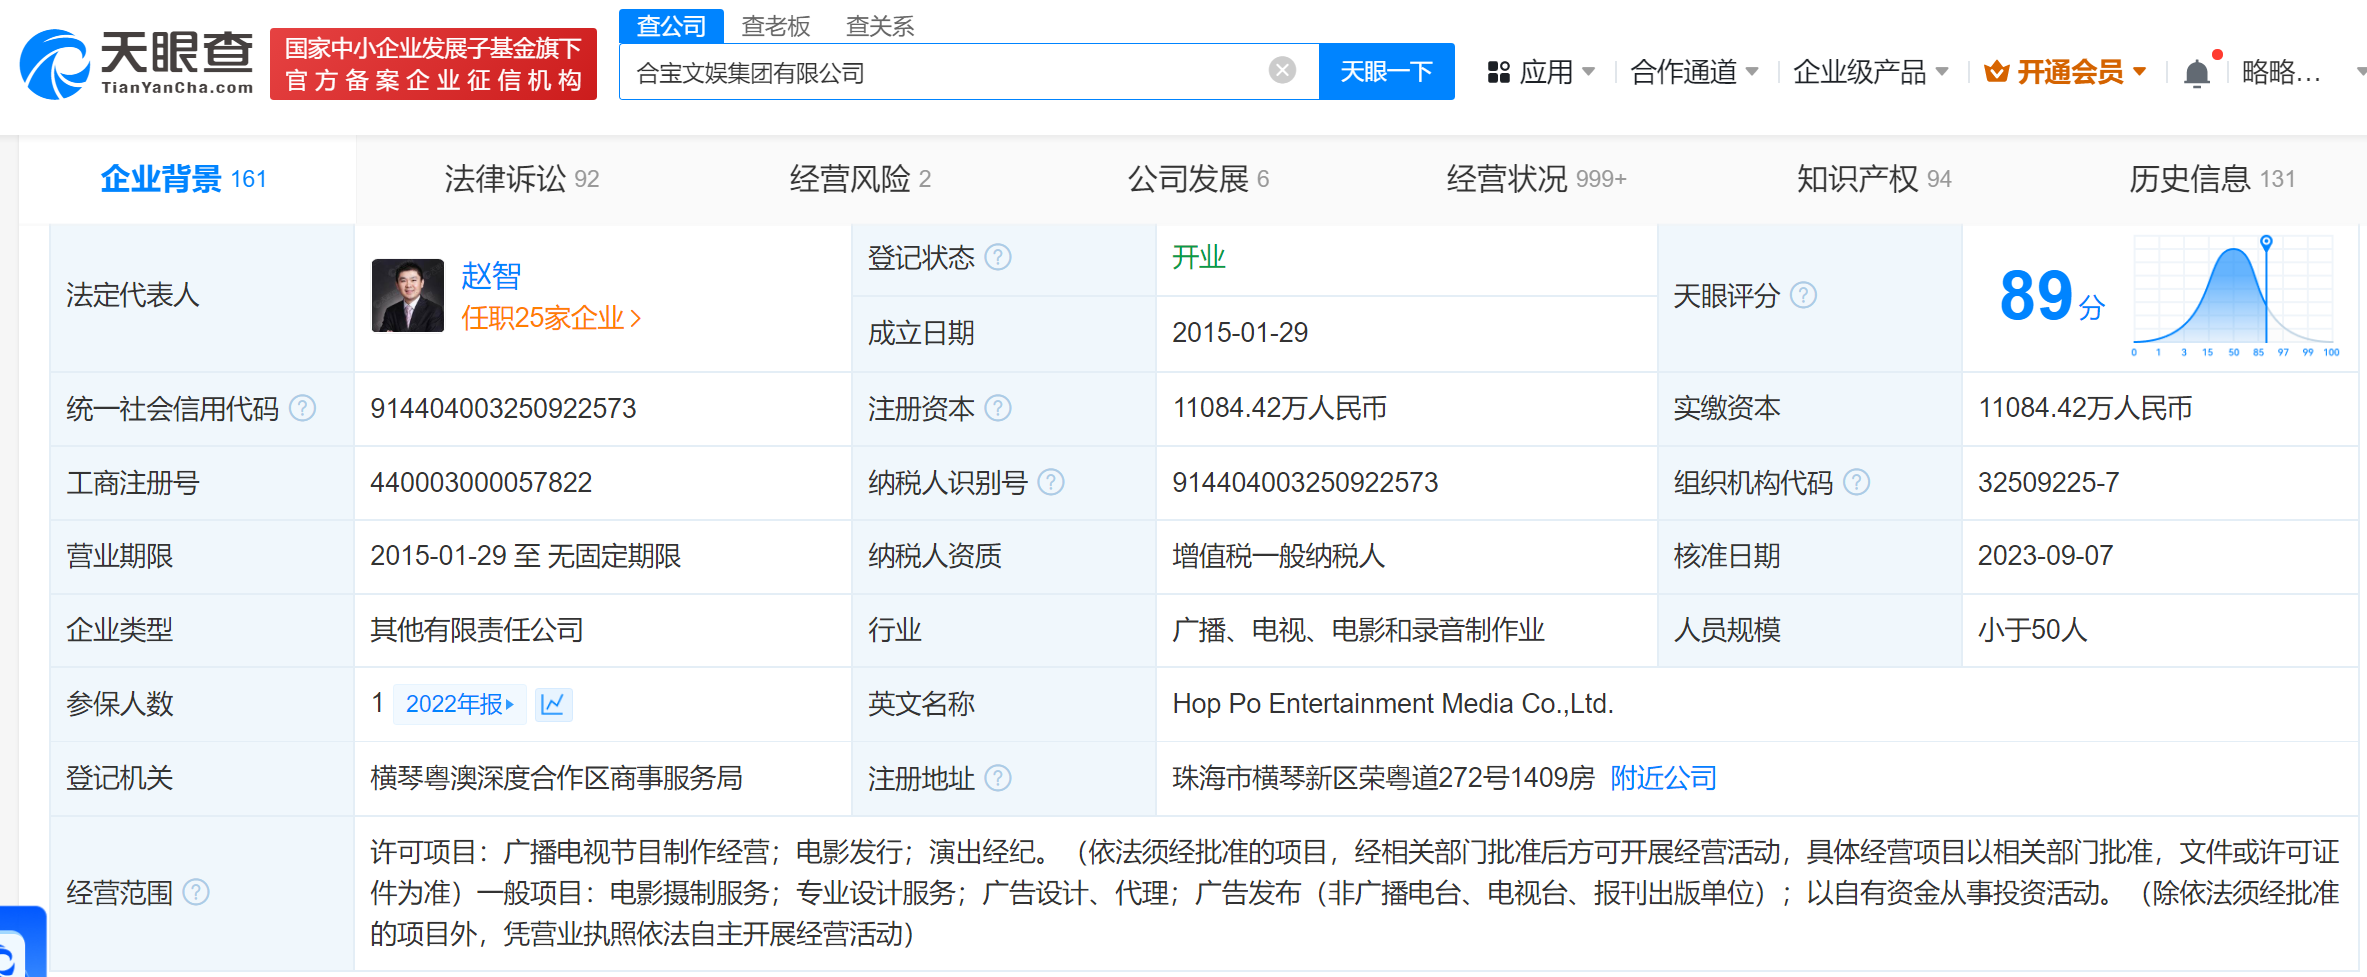Click the photo of legal representative 赵智
This screenshot has width=2367, height=977.
pyautogui.click(x=406, y=295)
